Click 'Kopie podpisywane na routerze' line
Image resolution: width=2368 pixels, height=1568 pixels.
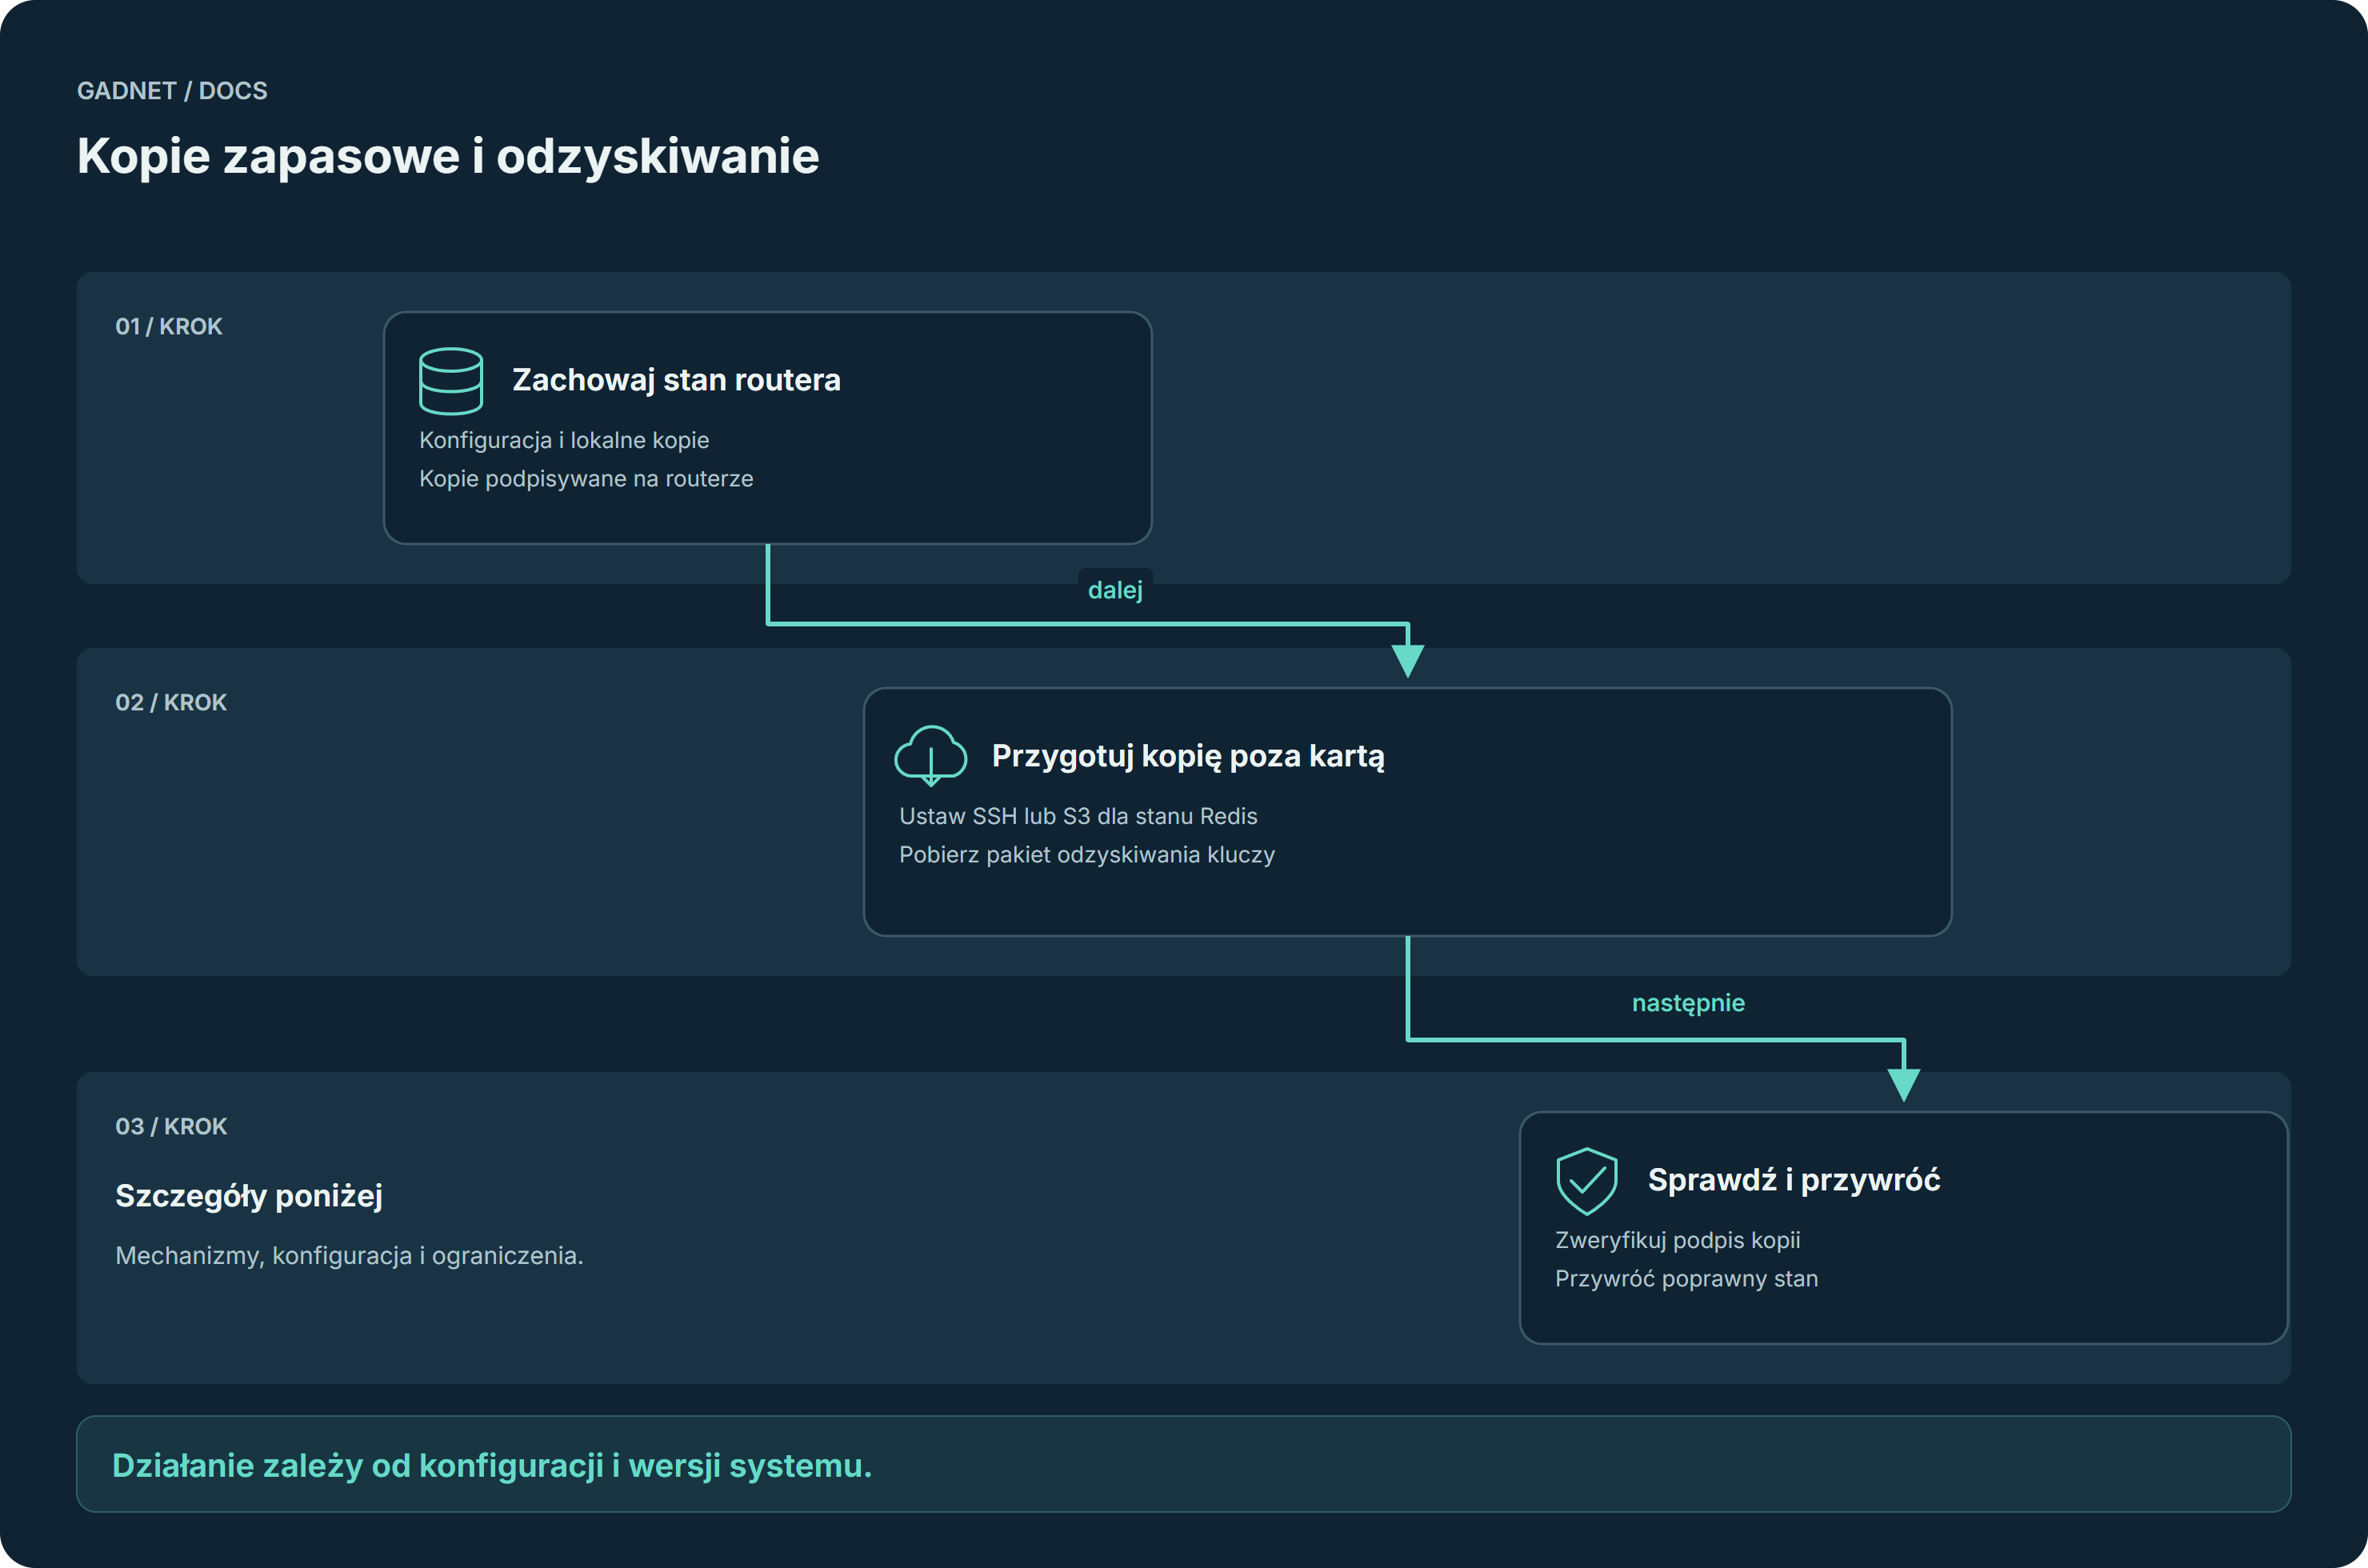click(586, 479)
